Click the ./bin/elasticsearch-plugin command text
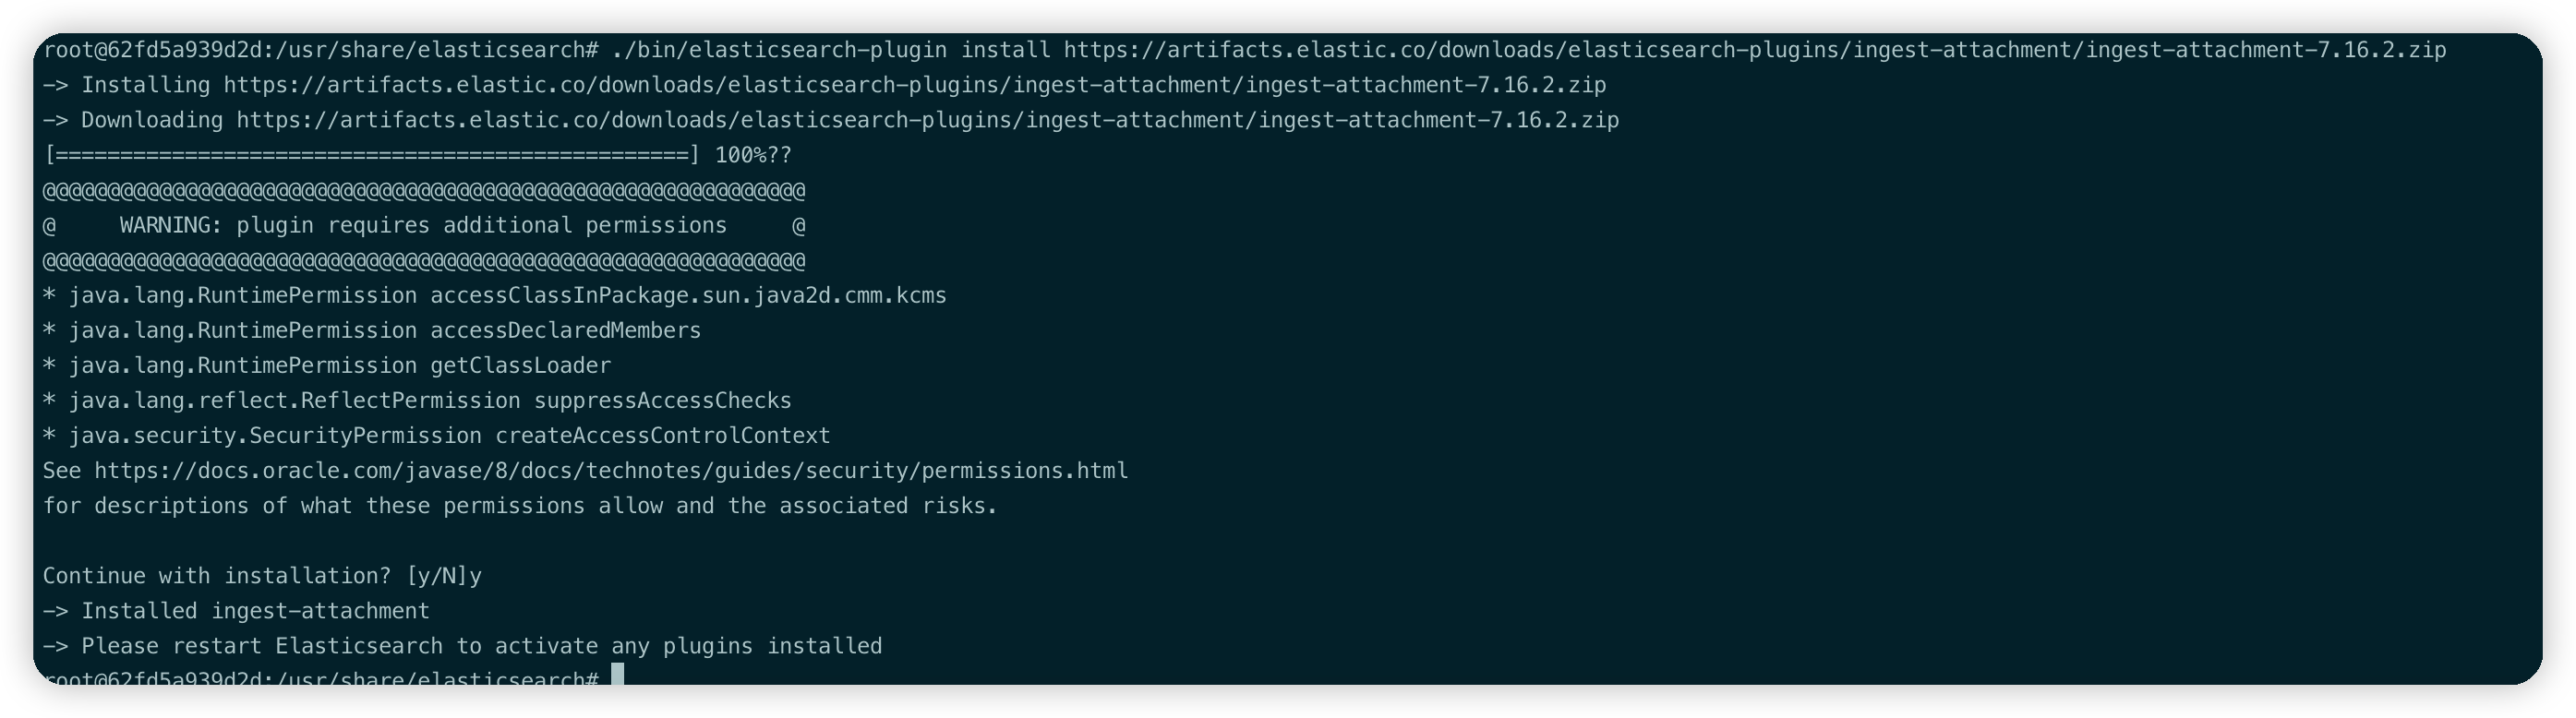This screenshot has height=718, width=2576. pyautogui.click(x=779, y=50)
